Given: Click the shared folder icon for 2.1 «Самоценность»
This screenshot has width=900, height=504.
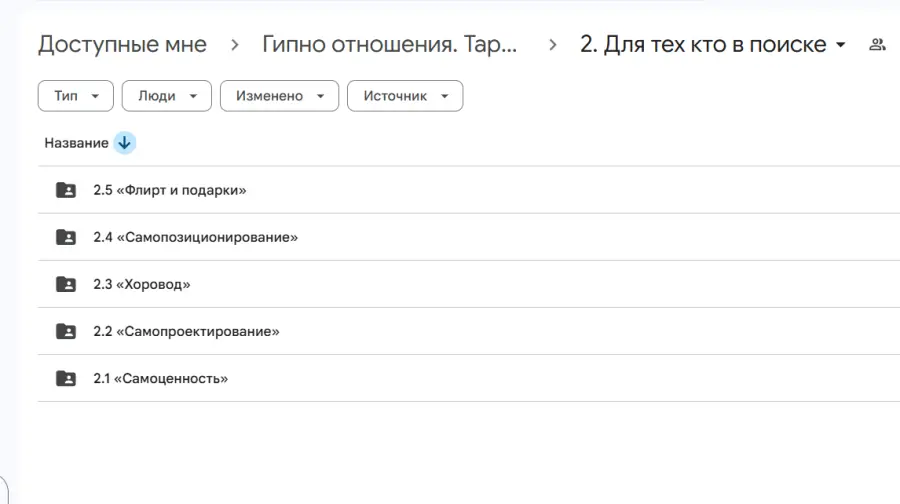Looking at the screenshot, I should click(x=65, y=378).
